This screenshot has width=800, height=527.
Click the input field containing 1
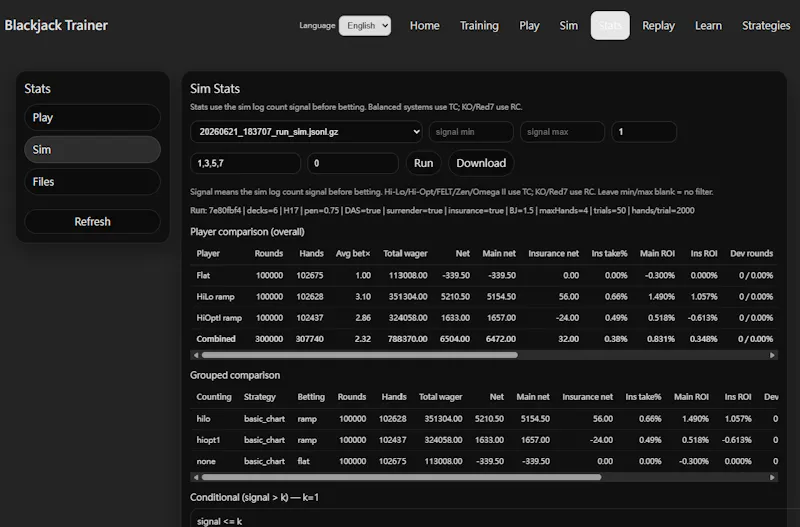(644, 132)
